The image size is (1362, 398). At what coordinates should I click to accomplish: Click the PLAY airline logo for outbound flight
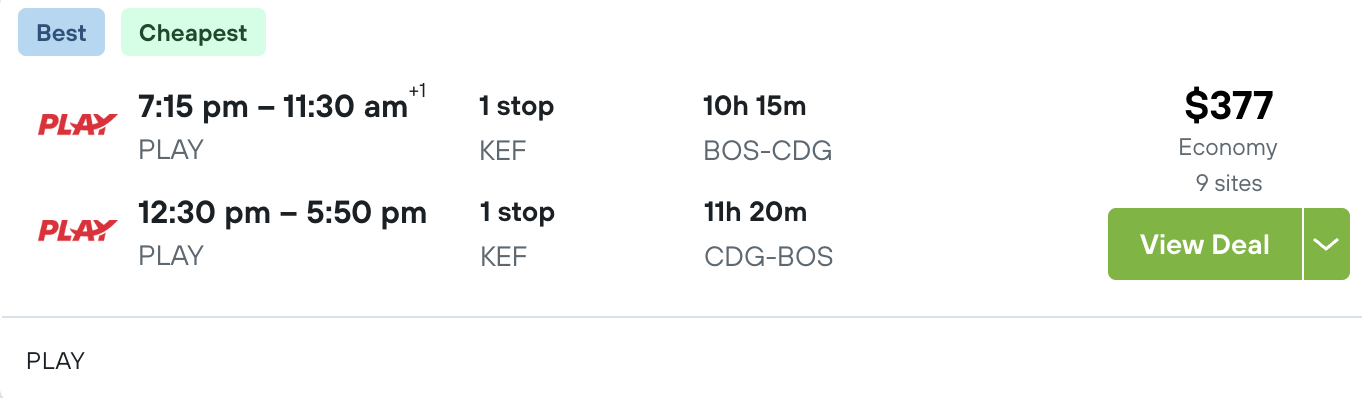coord(78,125)
